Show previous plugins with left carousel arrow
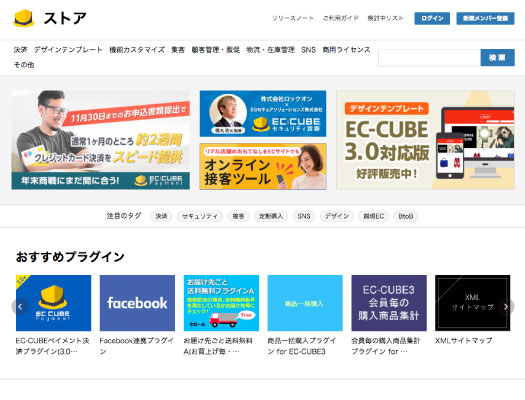Viewport: 525px width, 400px height. [x=20, y=307]
